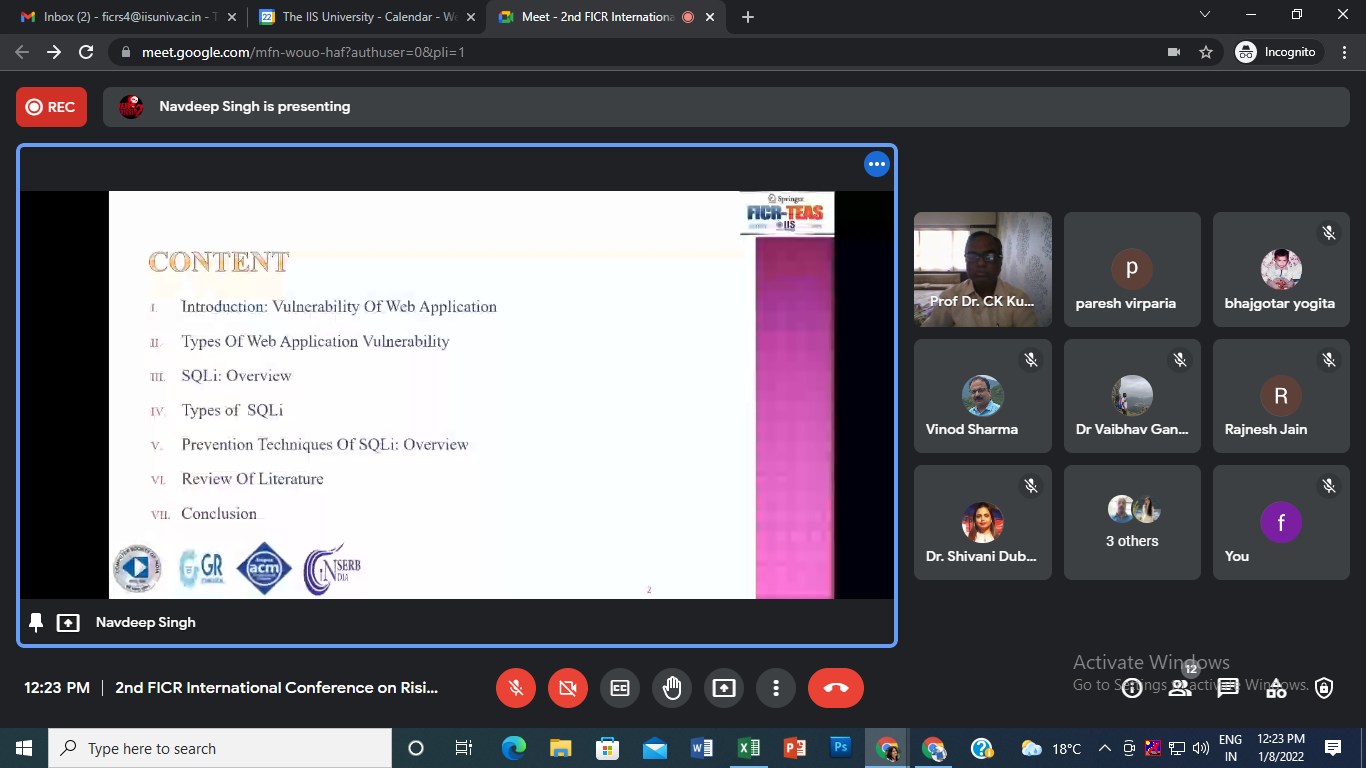Open the Activities panel icon

coord(1276,688)
